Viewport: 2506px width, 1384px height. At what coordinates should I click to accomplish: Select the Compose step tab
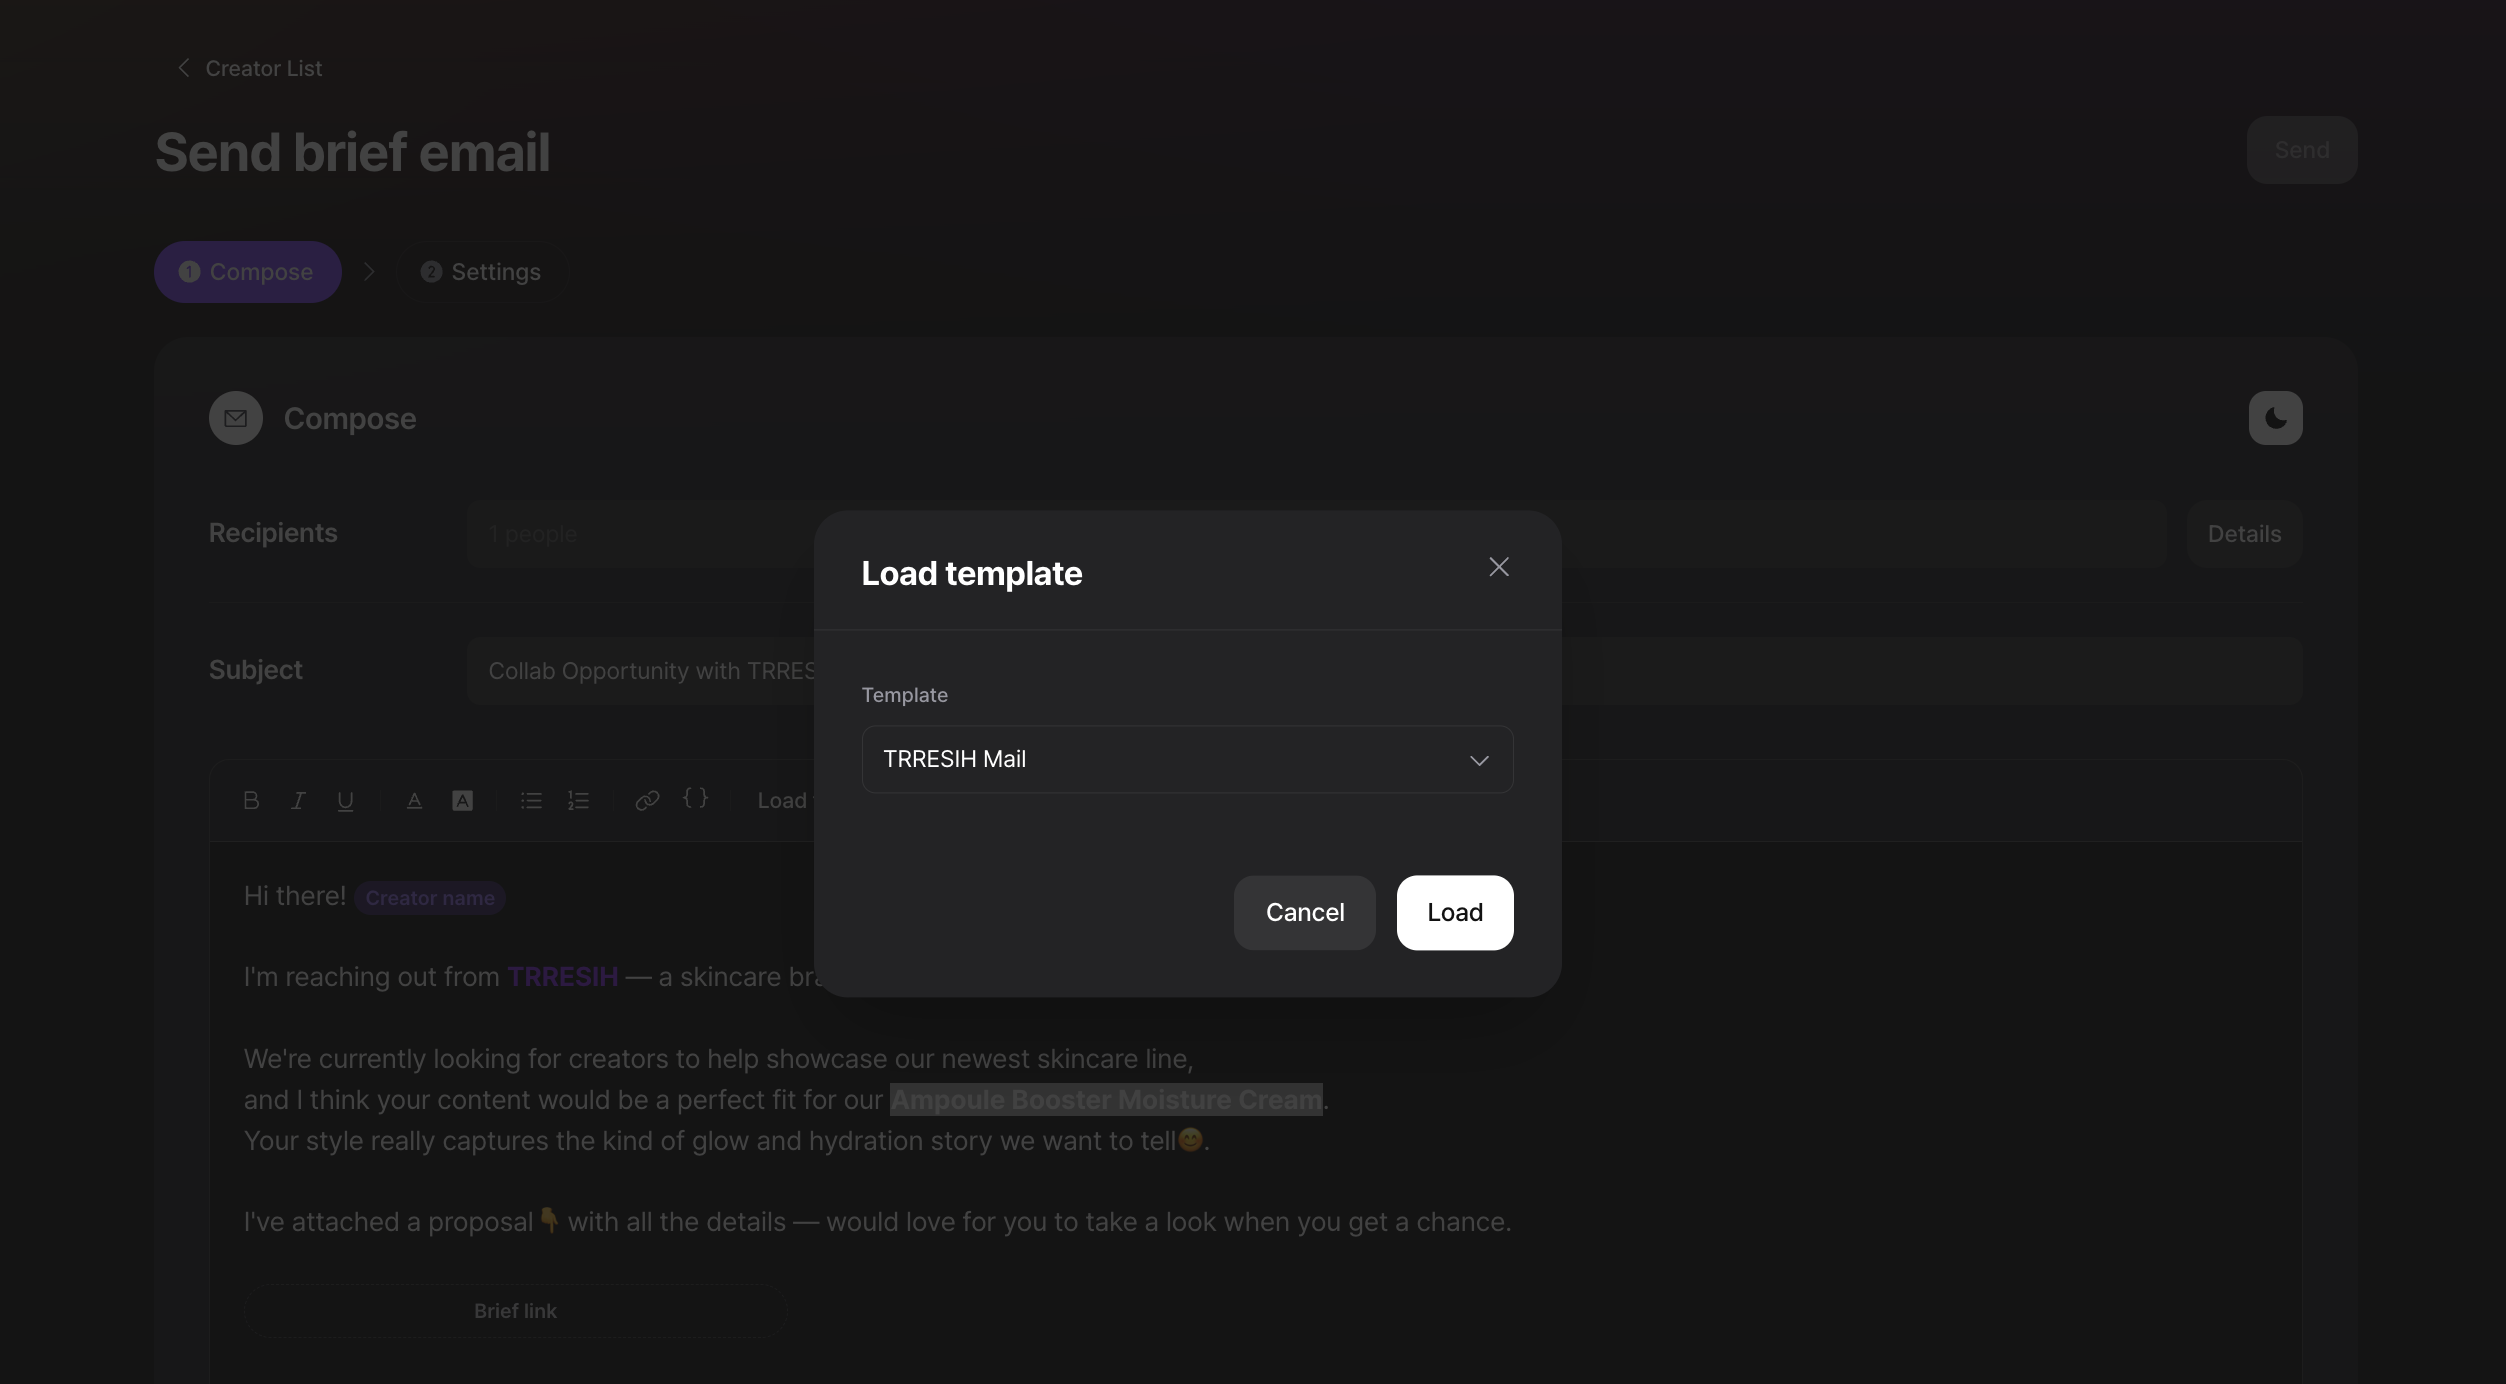coord(247,272)
